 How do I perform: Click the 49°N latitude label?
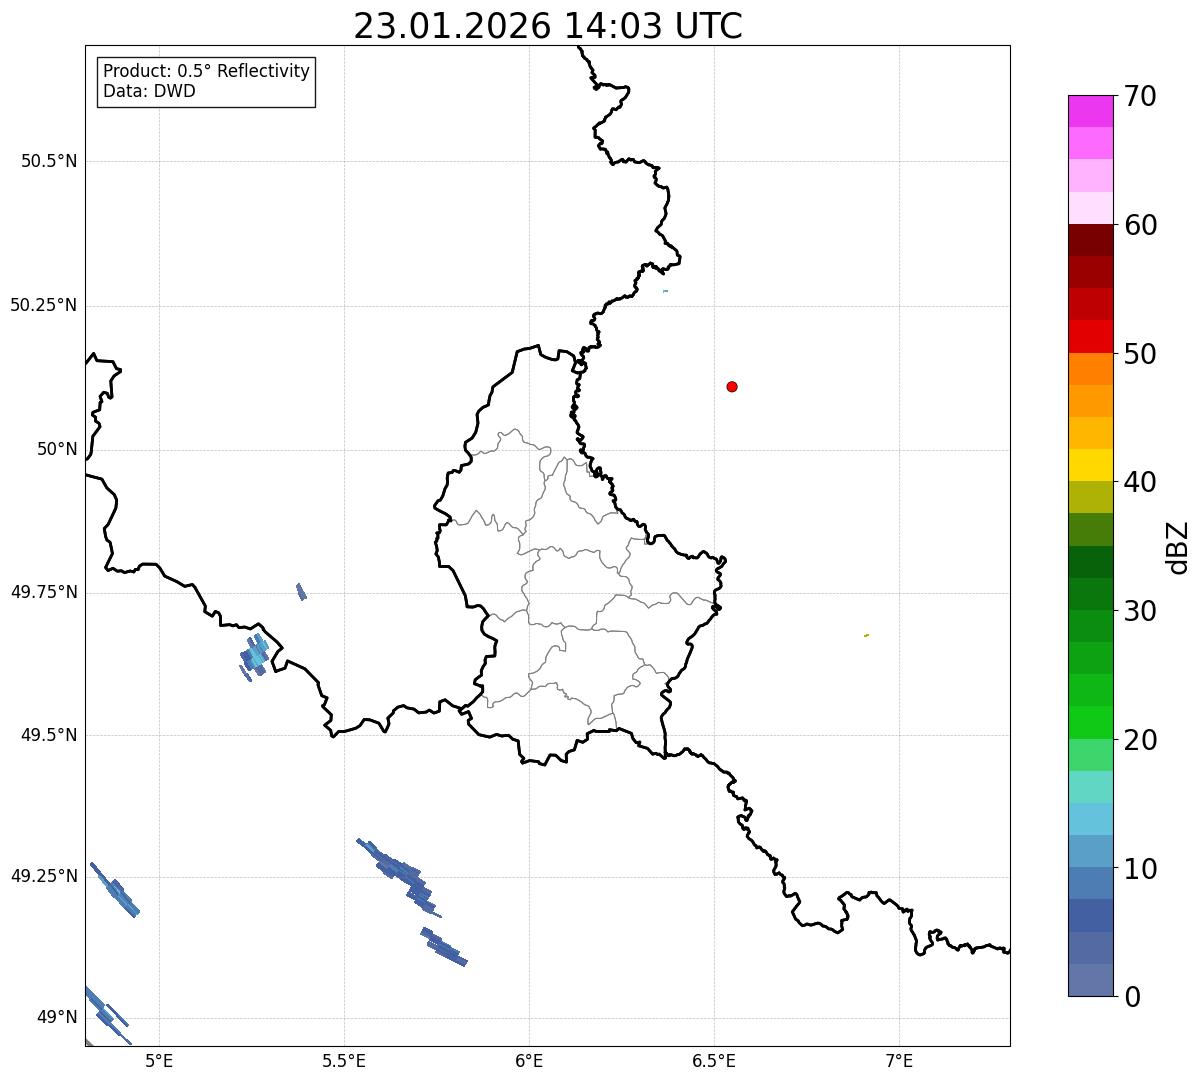coord(57,1017)
